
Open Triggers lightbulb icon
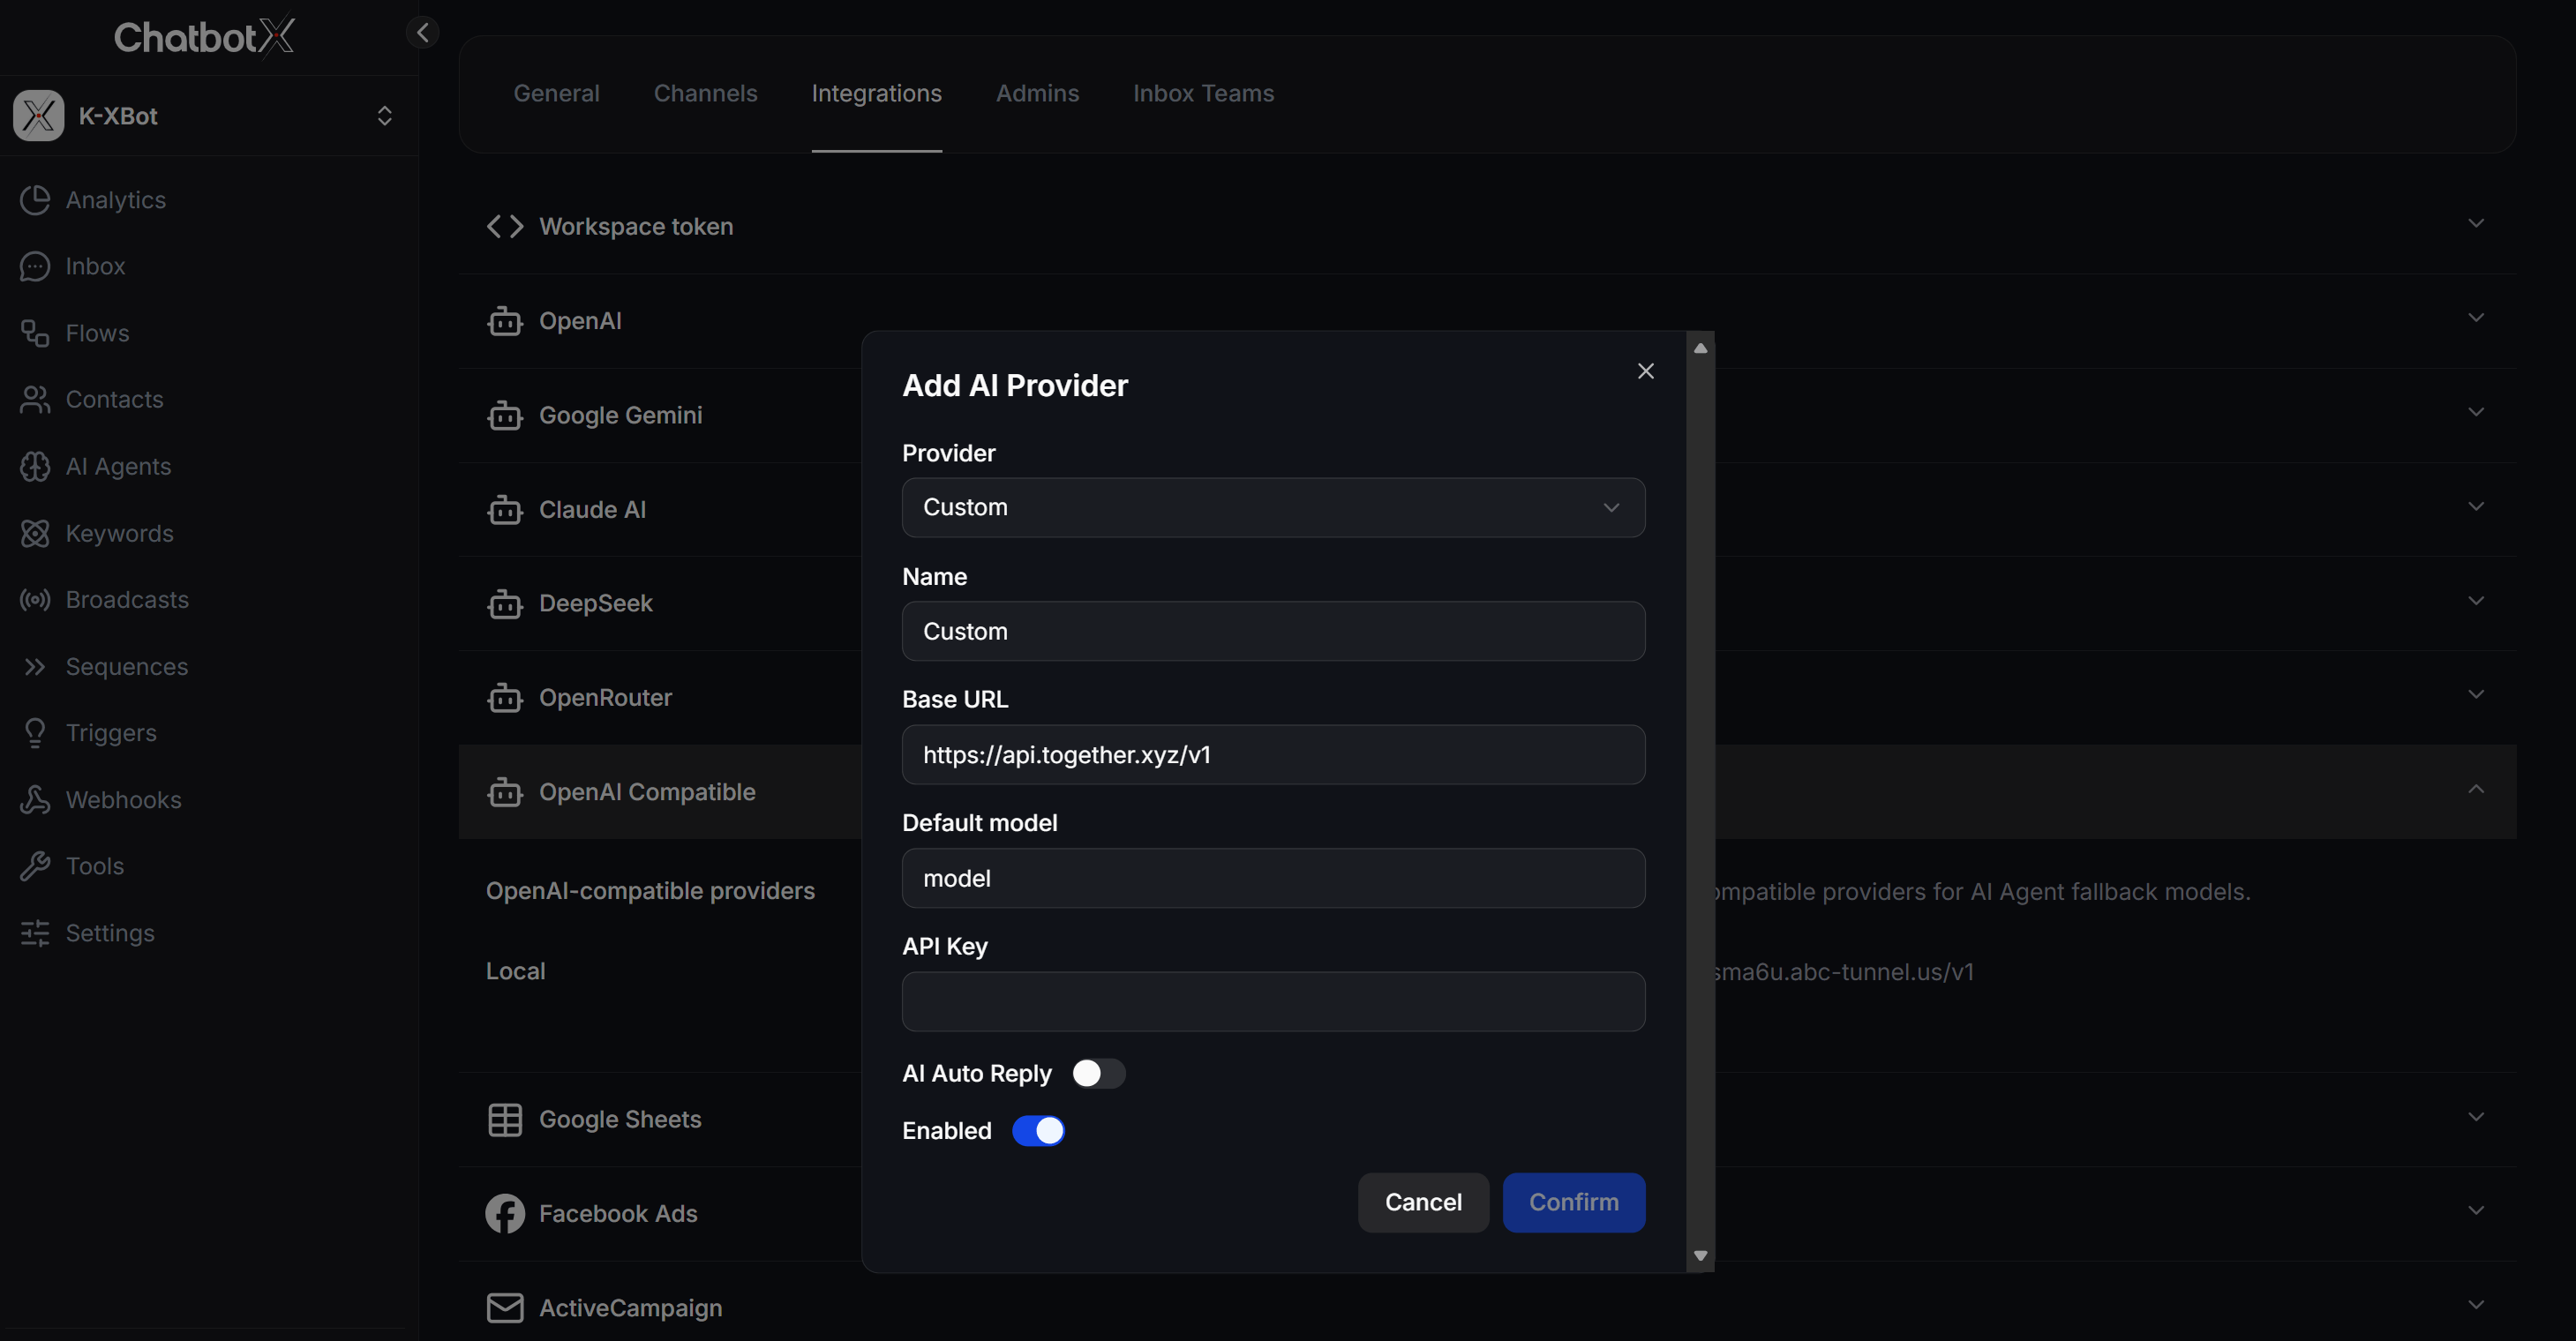[35, 733]
